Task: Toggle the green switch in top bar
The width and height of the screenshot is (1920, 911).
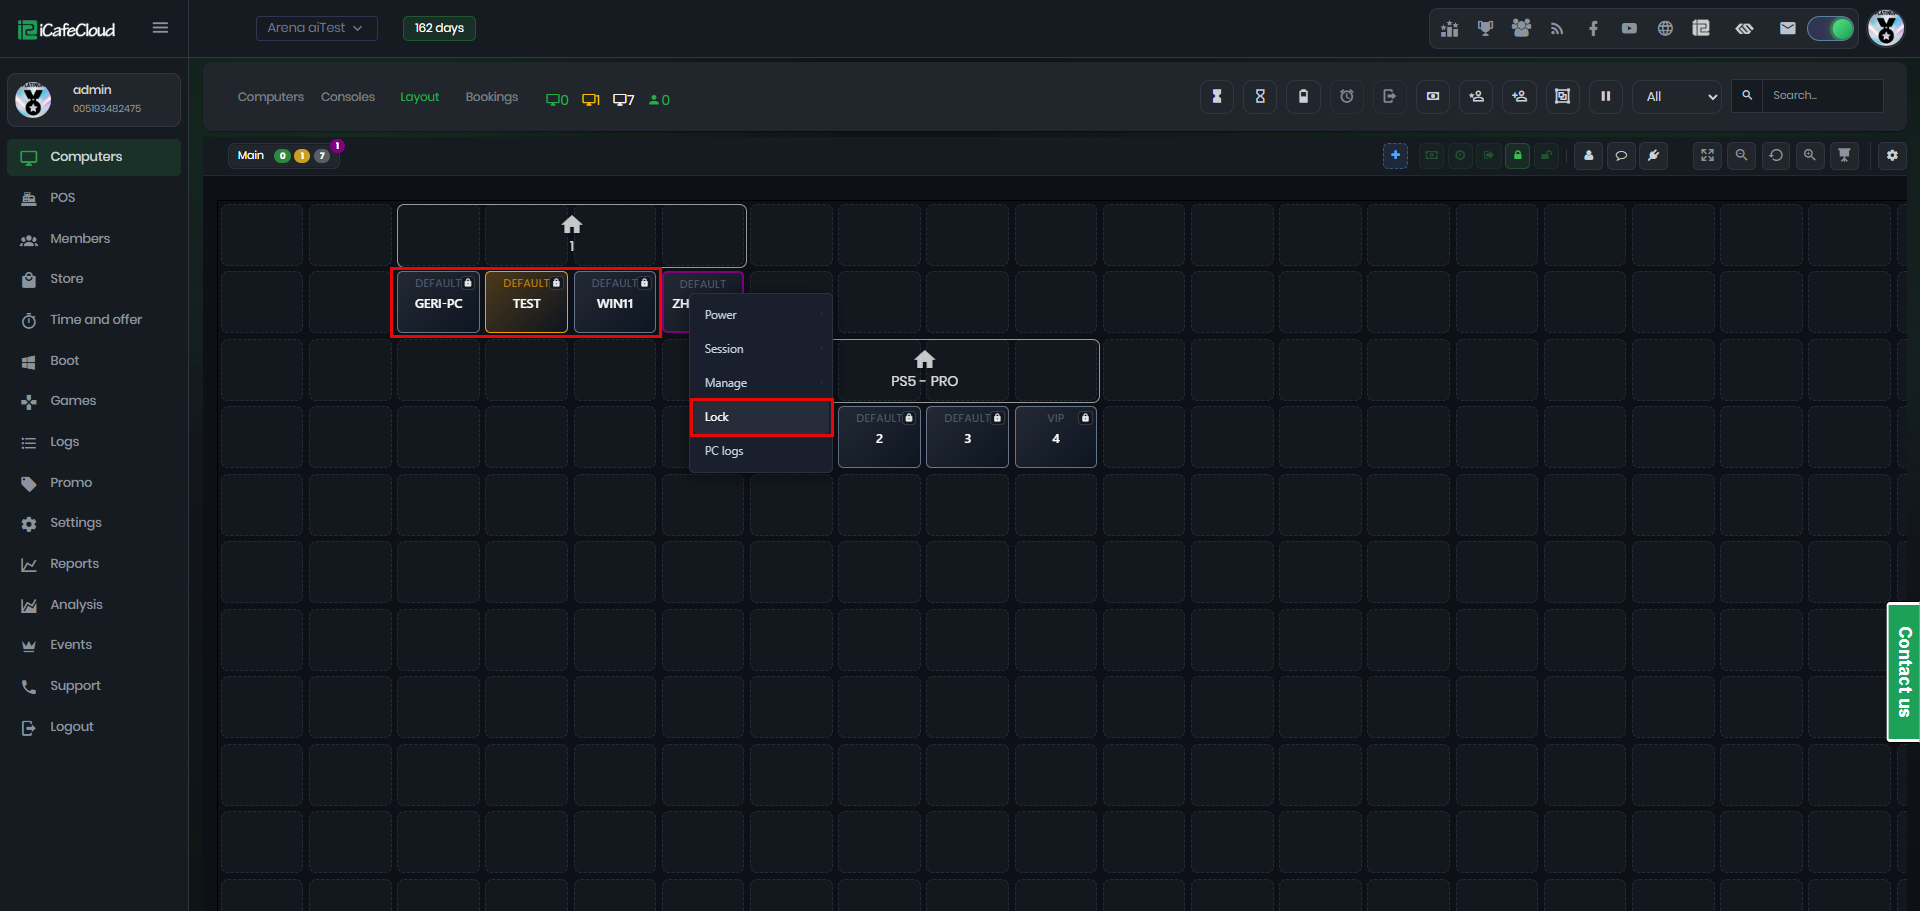Action: [x=1830, y=28]
